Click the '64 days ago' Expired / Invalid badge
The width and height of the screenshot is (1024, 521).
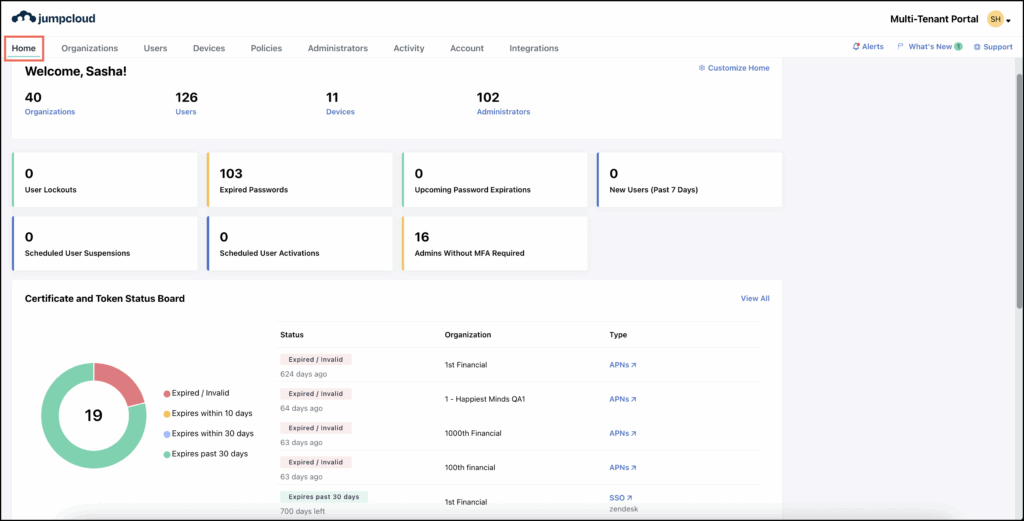(x=316, y=394)
